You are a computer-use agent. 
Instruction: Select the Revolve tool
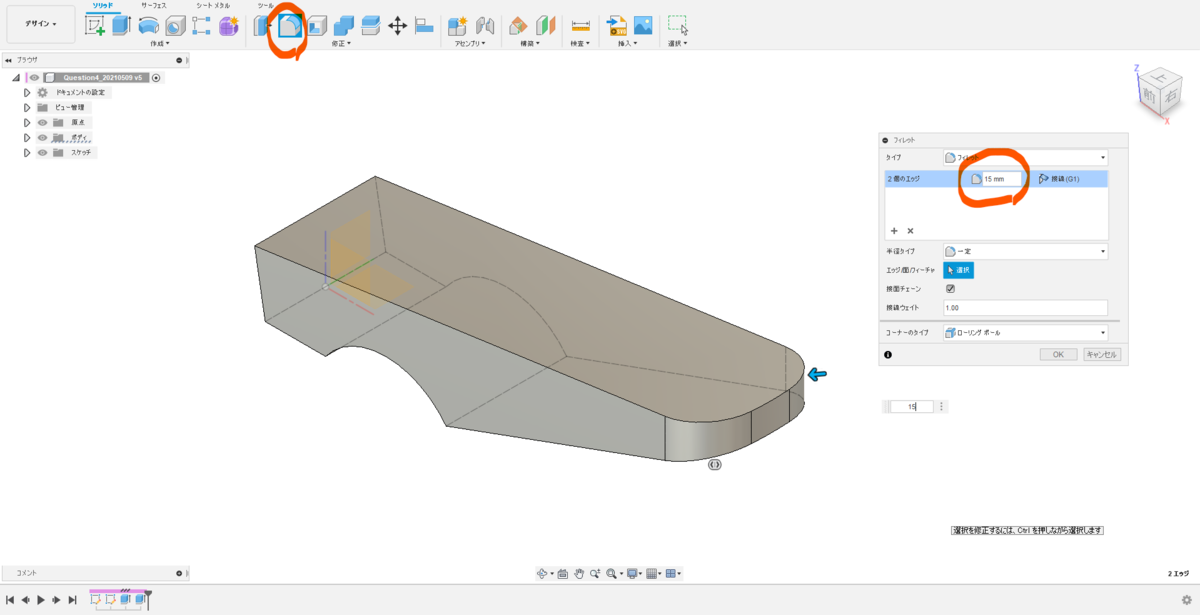click(148, 26)
